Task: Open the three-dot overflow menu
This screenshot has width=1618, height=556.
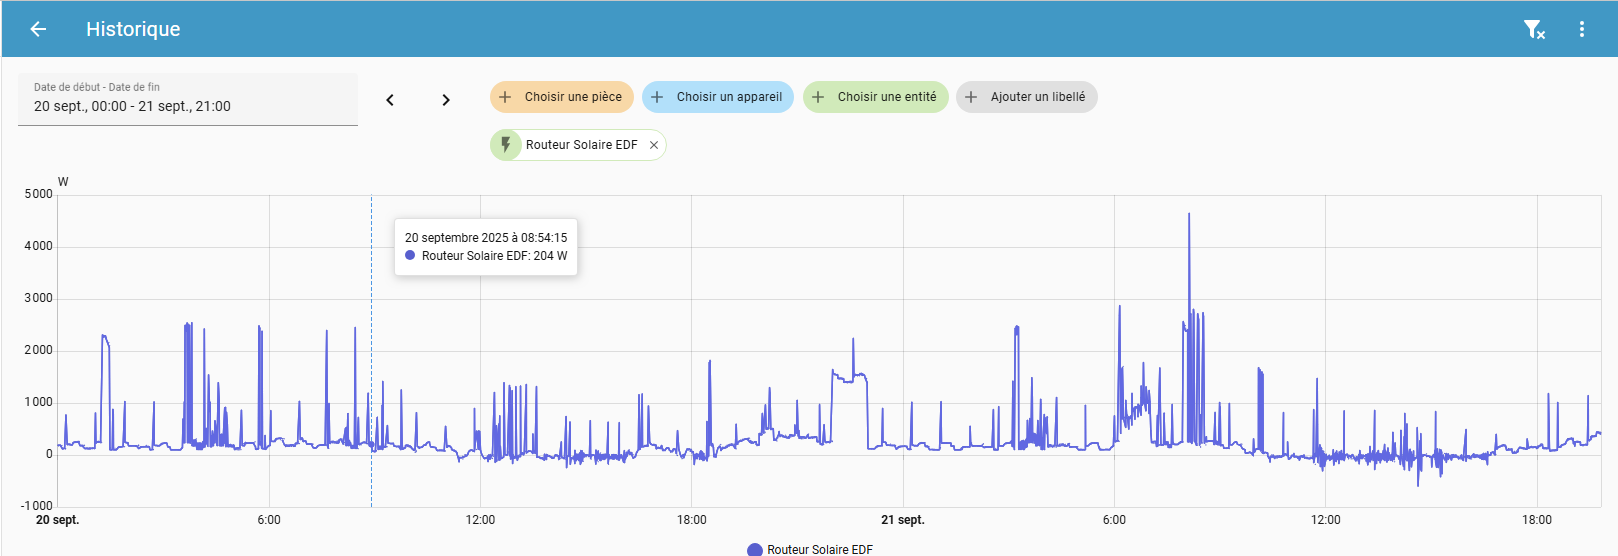Action: pos(1581,30)
